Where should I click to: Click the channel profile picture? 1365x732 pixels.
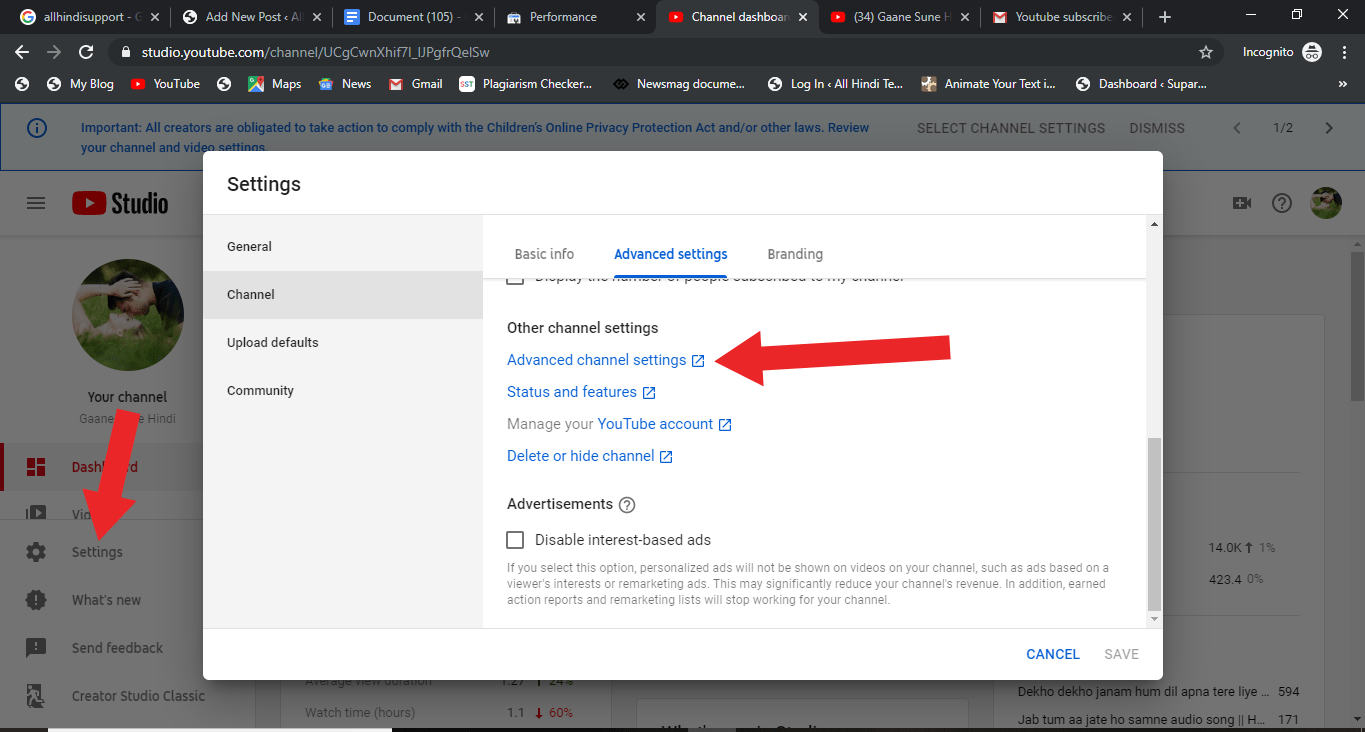128,315
